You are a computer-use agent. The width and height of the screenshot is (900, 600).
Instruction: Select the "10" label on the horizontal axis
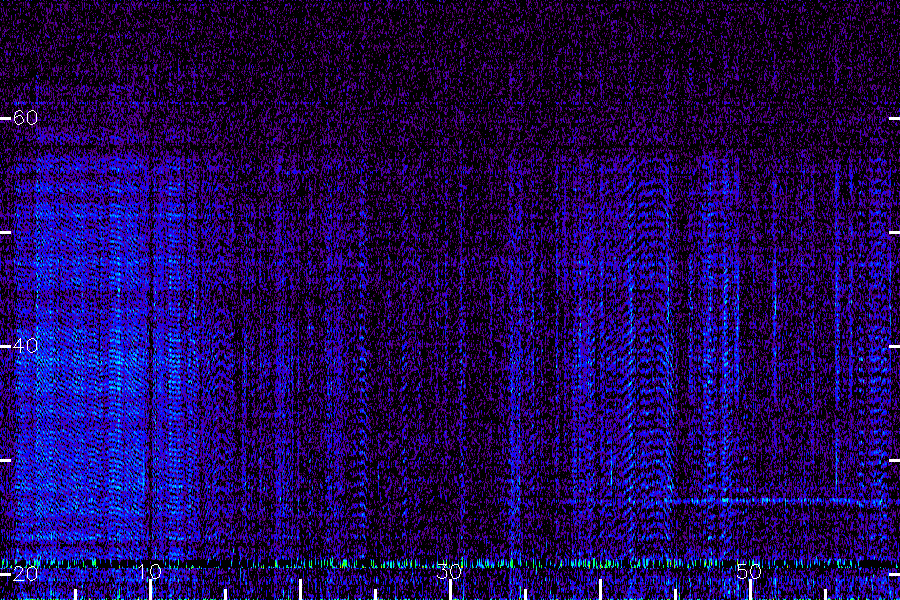point(150,571)
